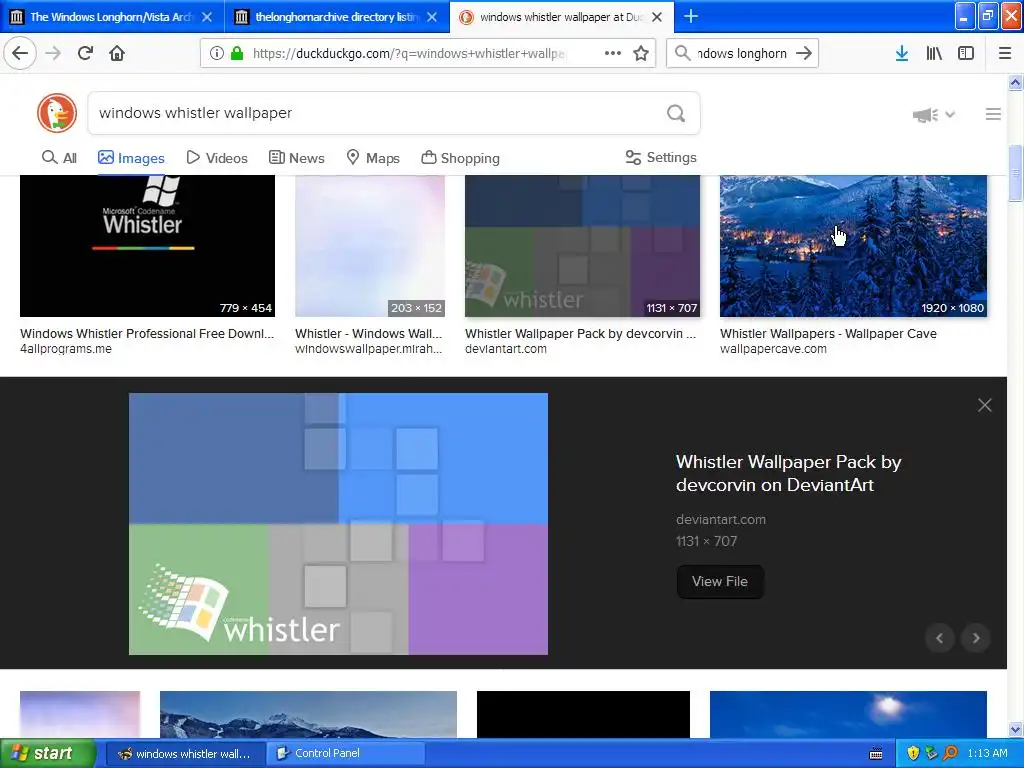Click the Firefox forward arrow

(x=53, y=54)
